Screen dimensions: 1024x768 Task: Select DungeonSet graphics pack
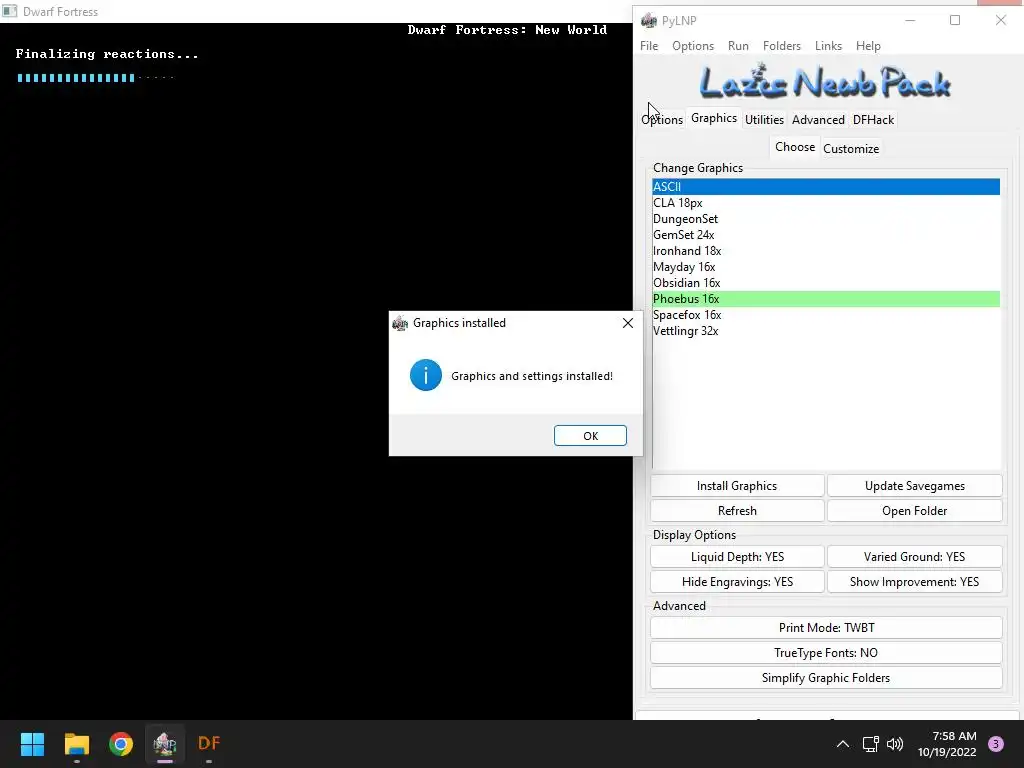tap(825, 219)
